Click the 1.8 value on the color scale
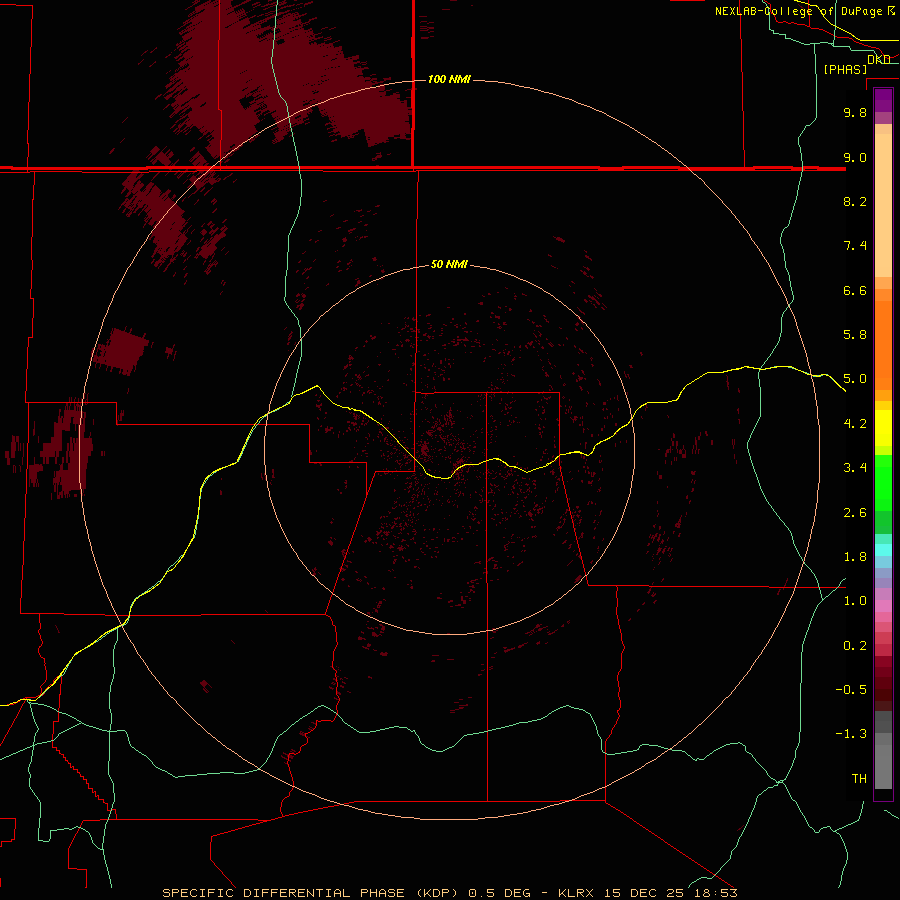 (855, 557)
